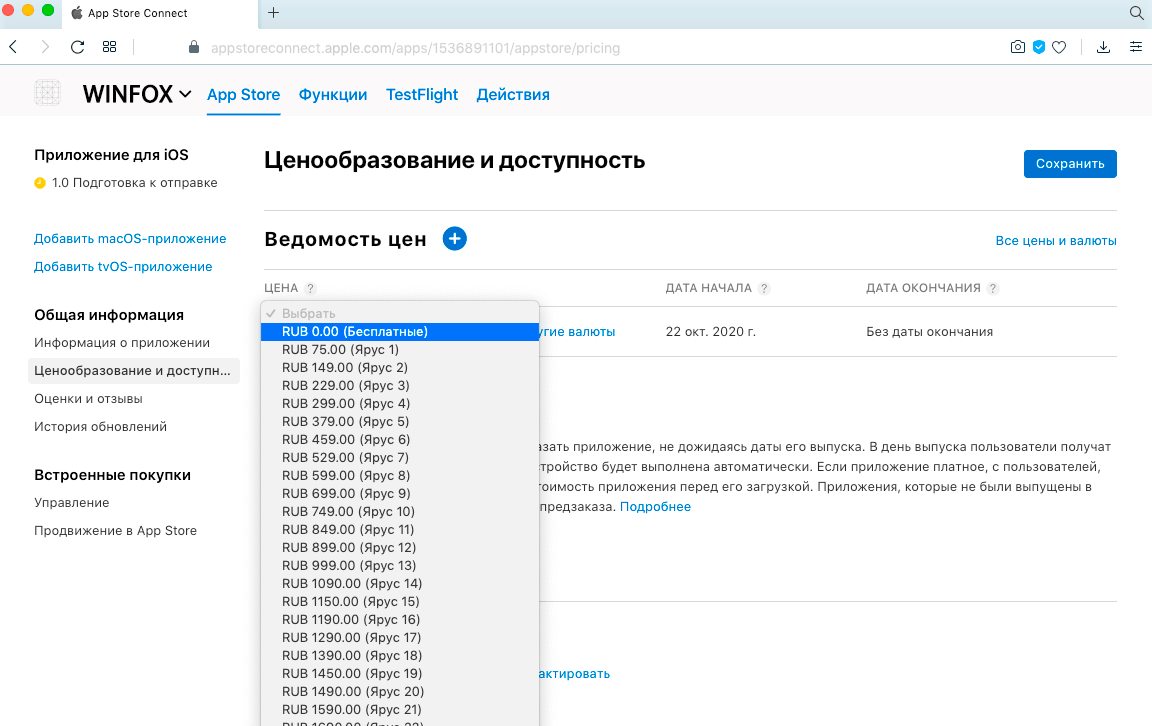
Task: Click Добавить macOS-приложение link
Action: pos(130,239)
